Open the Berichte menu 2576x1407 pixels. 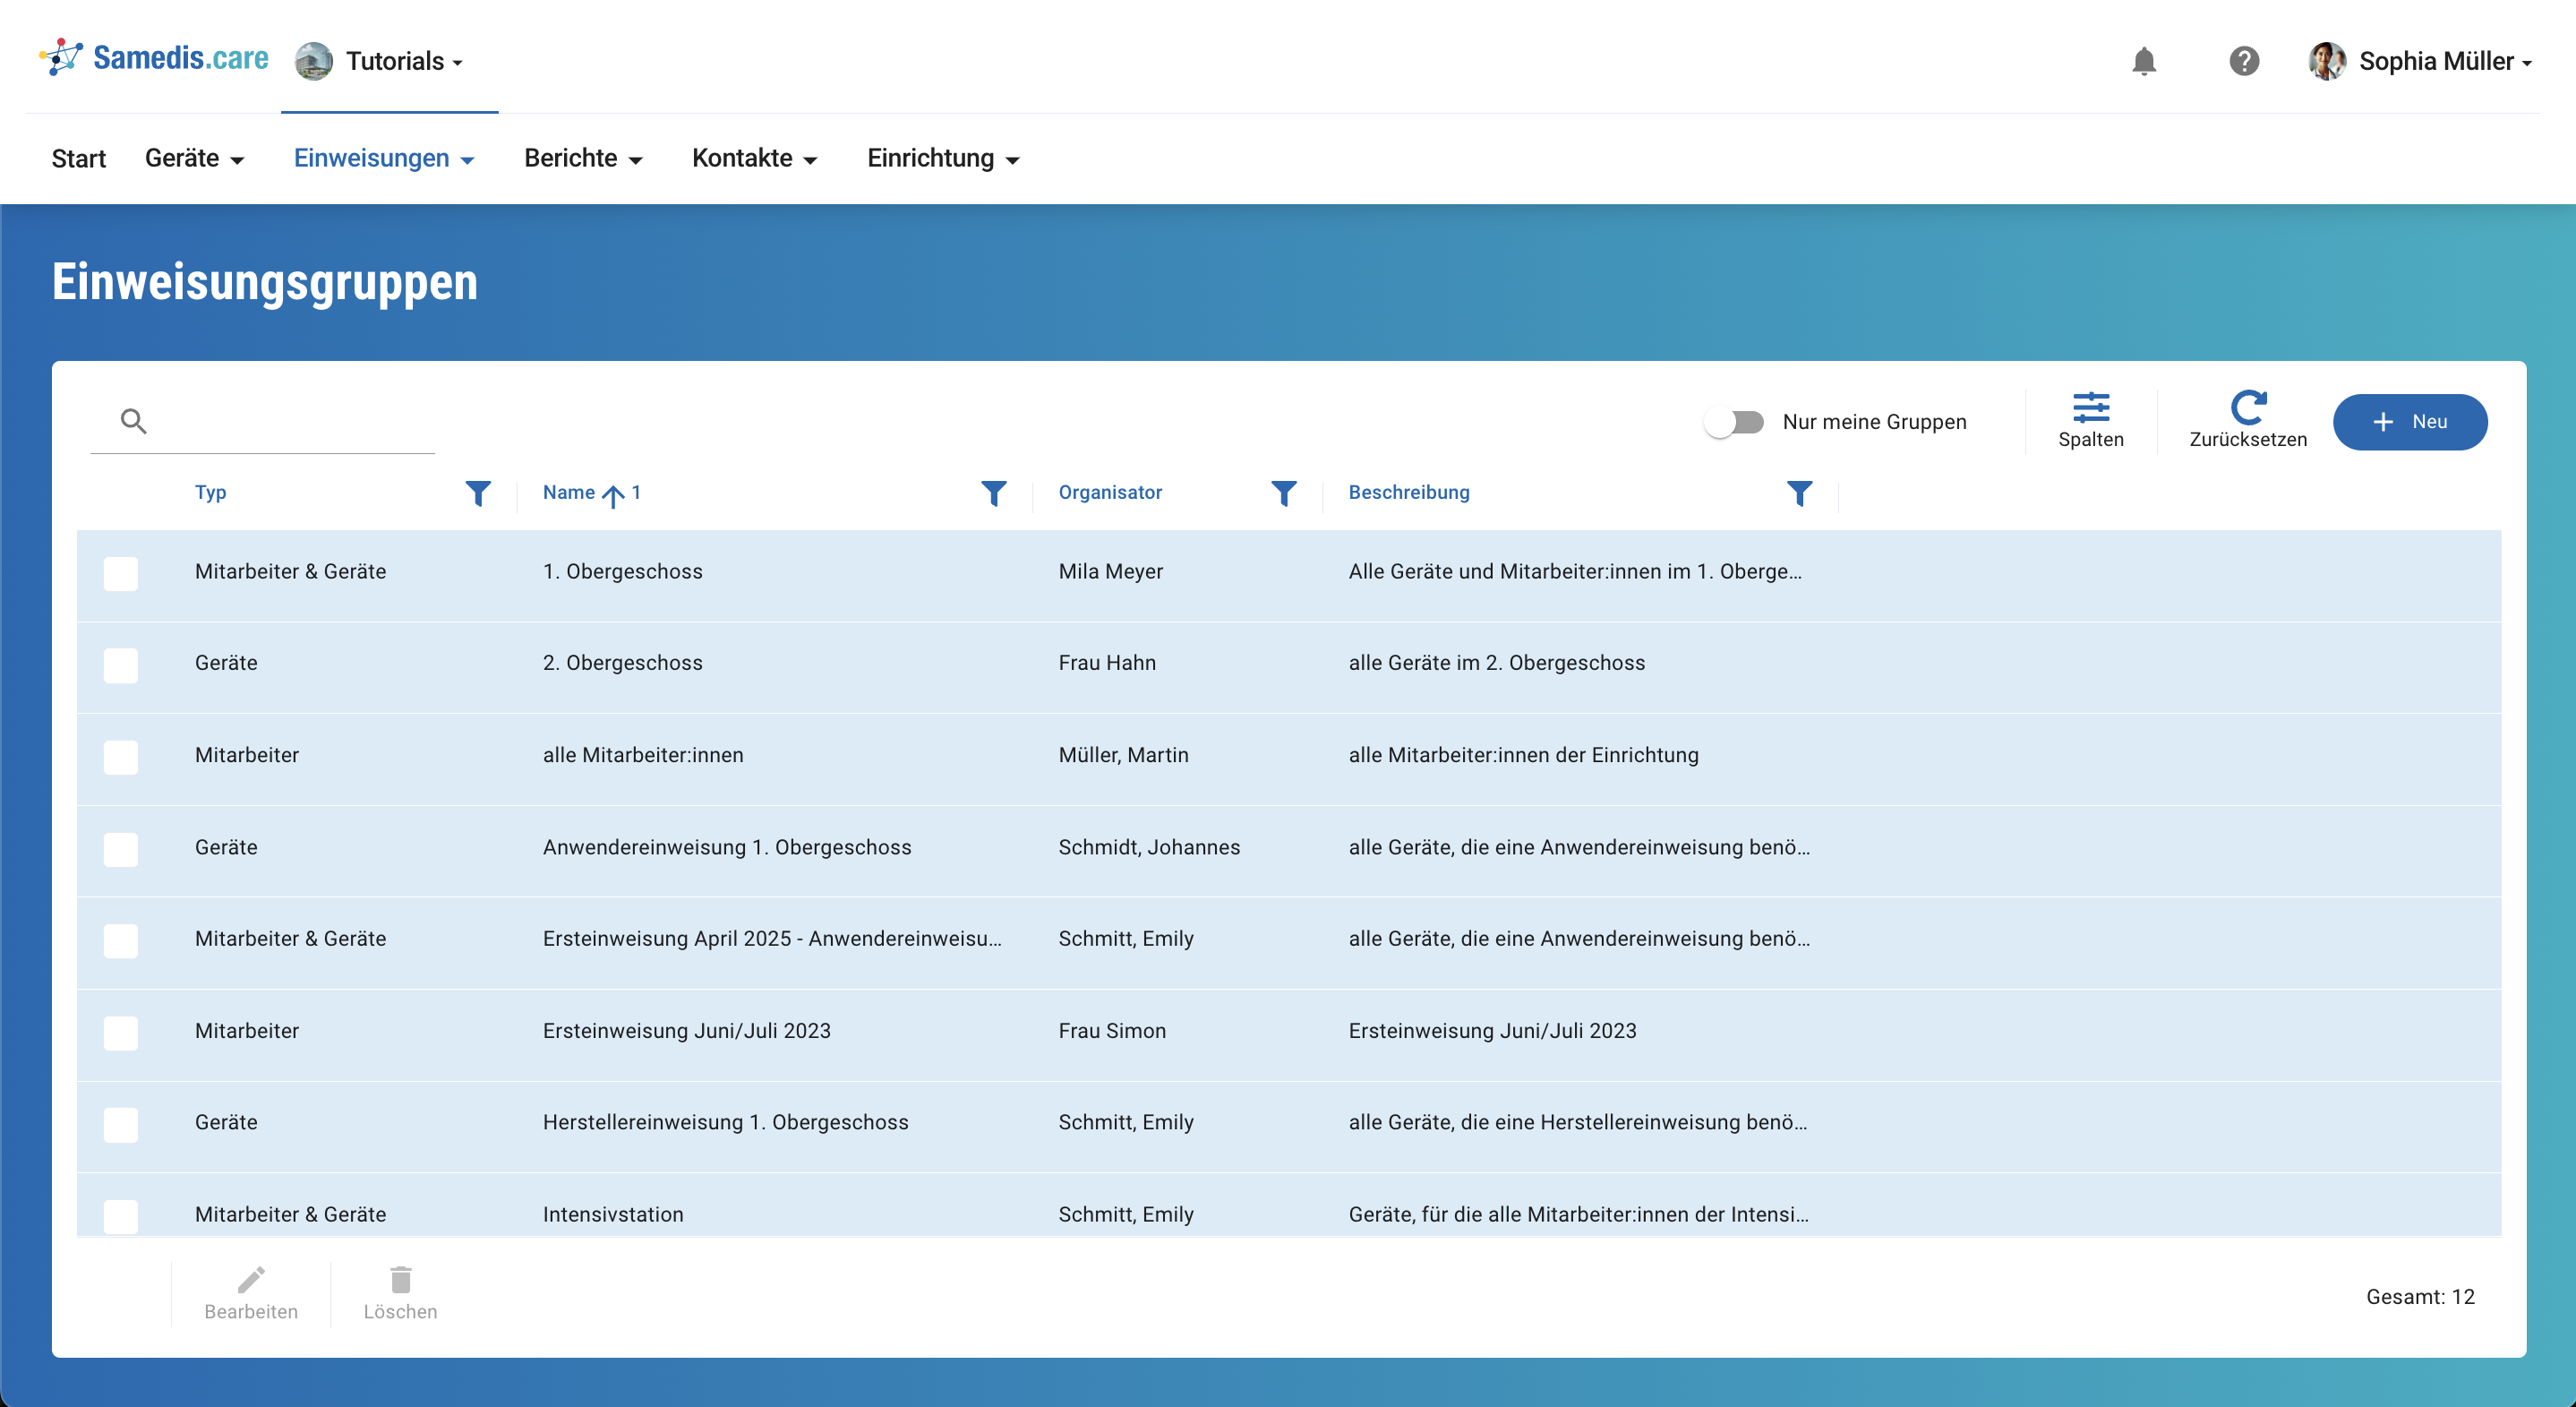point(582,159)
